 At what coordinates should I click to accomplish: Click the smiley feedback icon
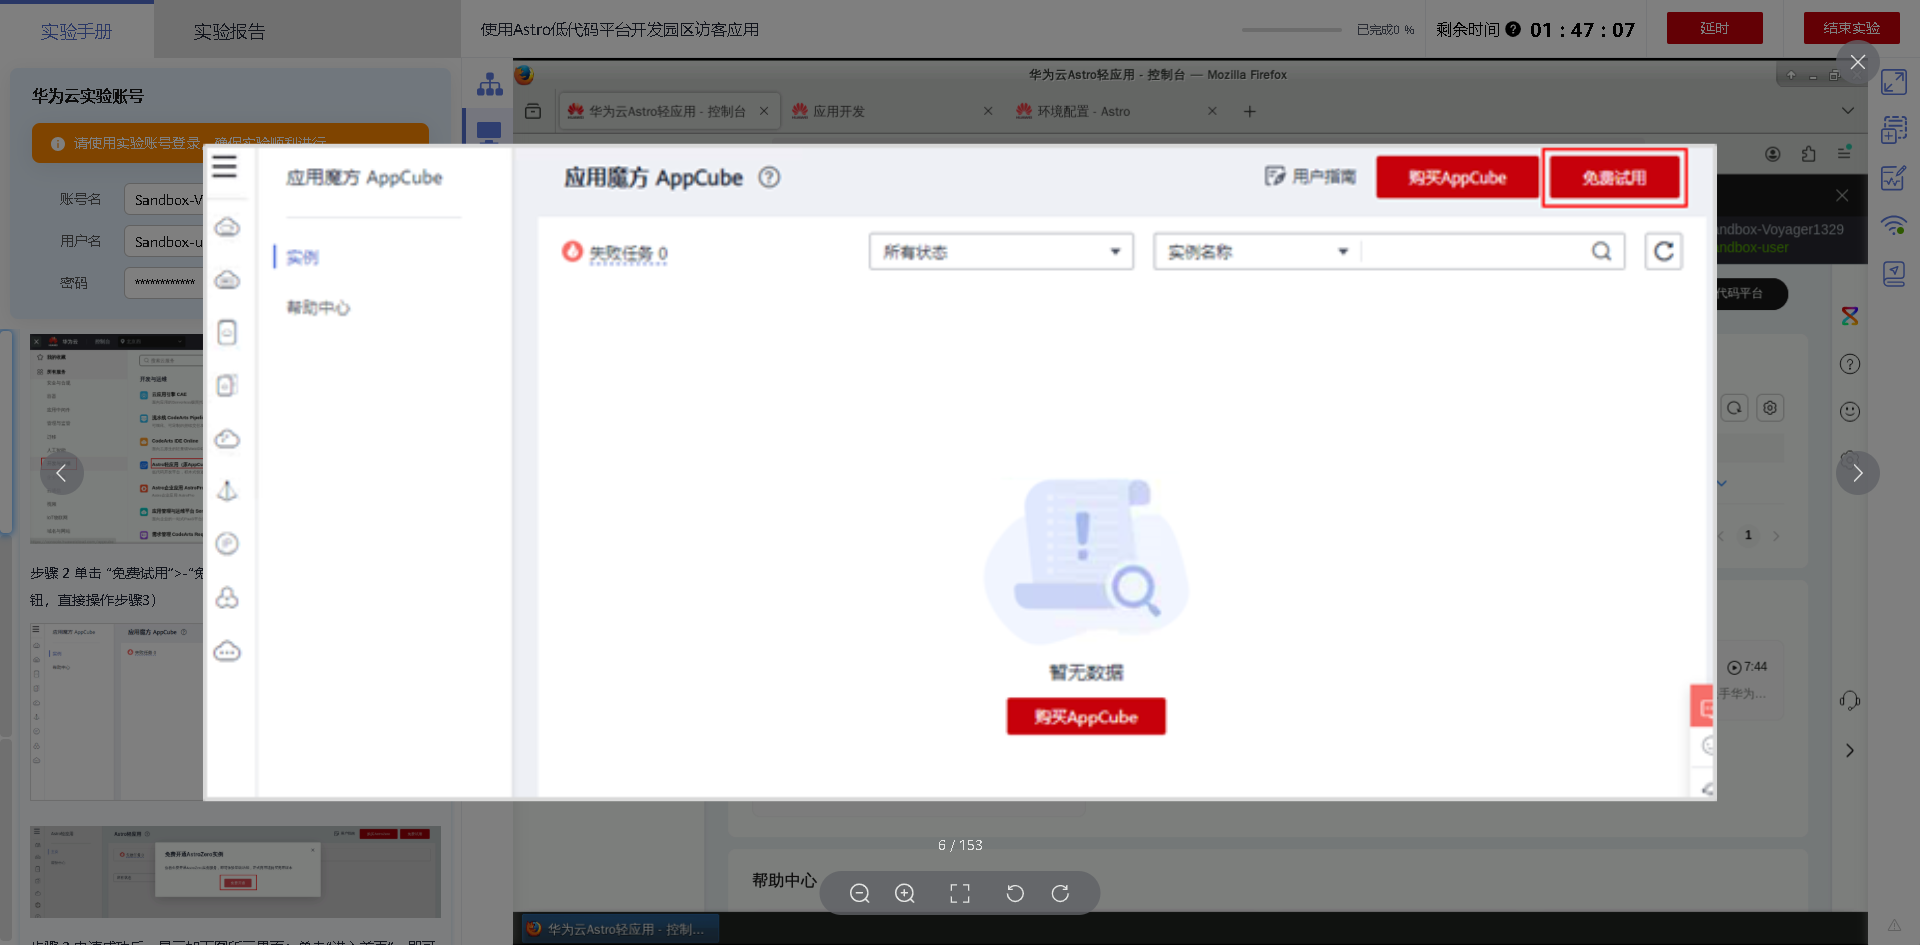click(1850, 411)
